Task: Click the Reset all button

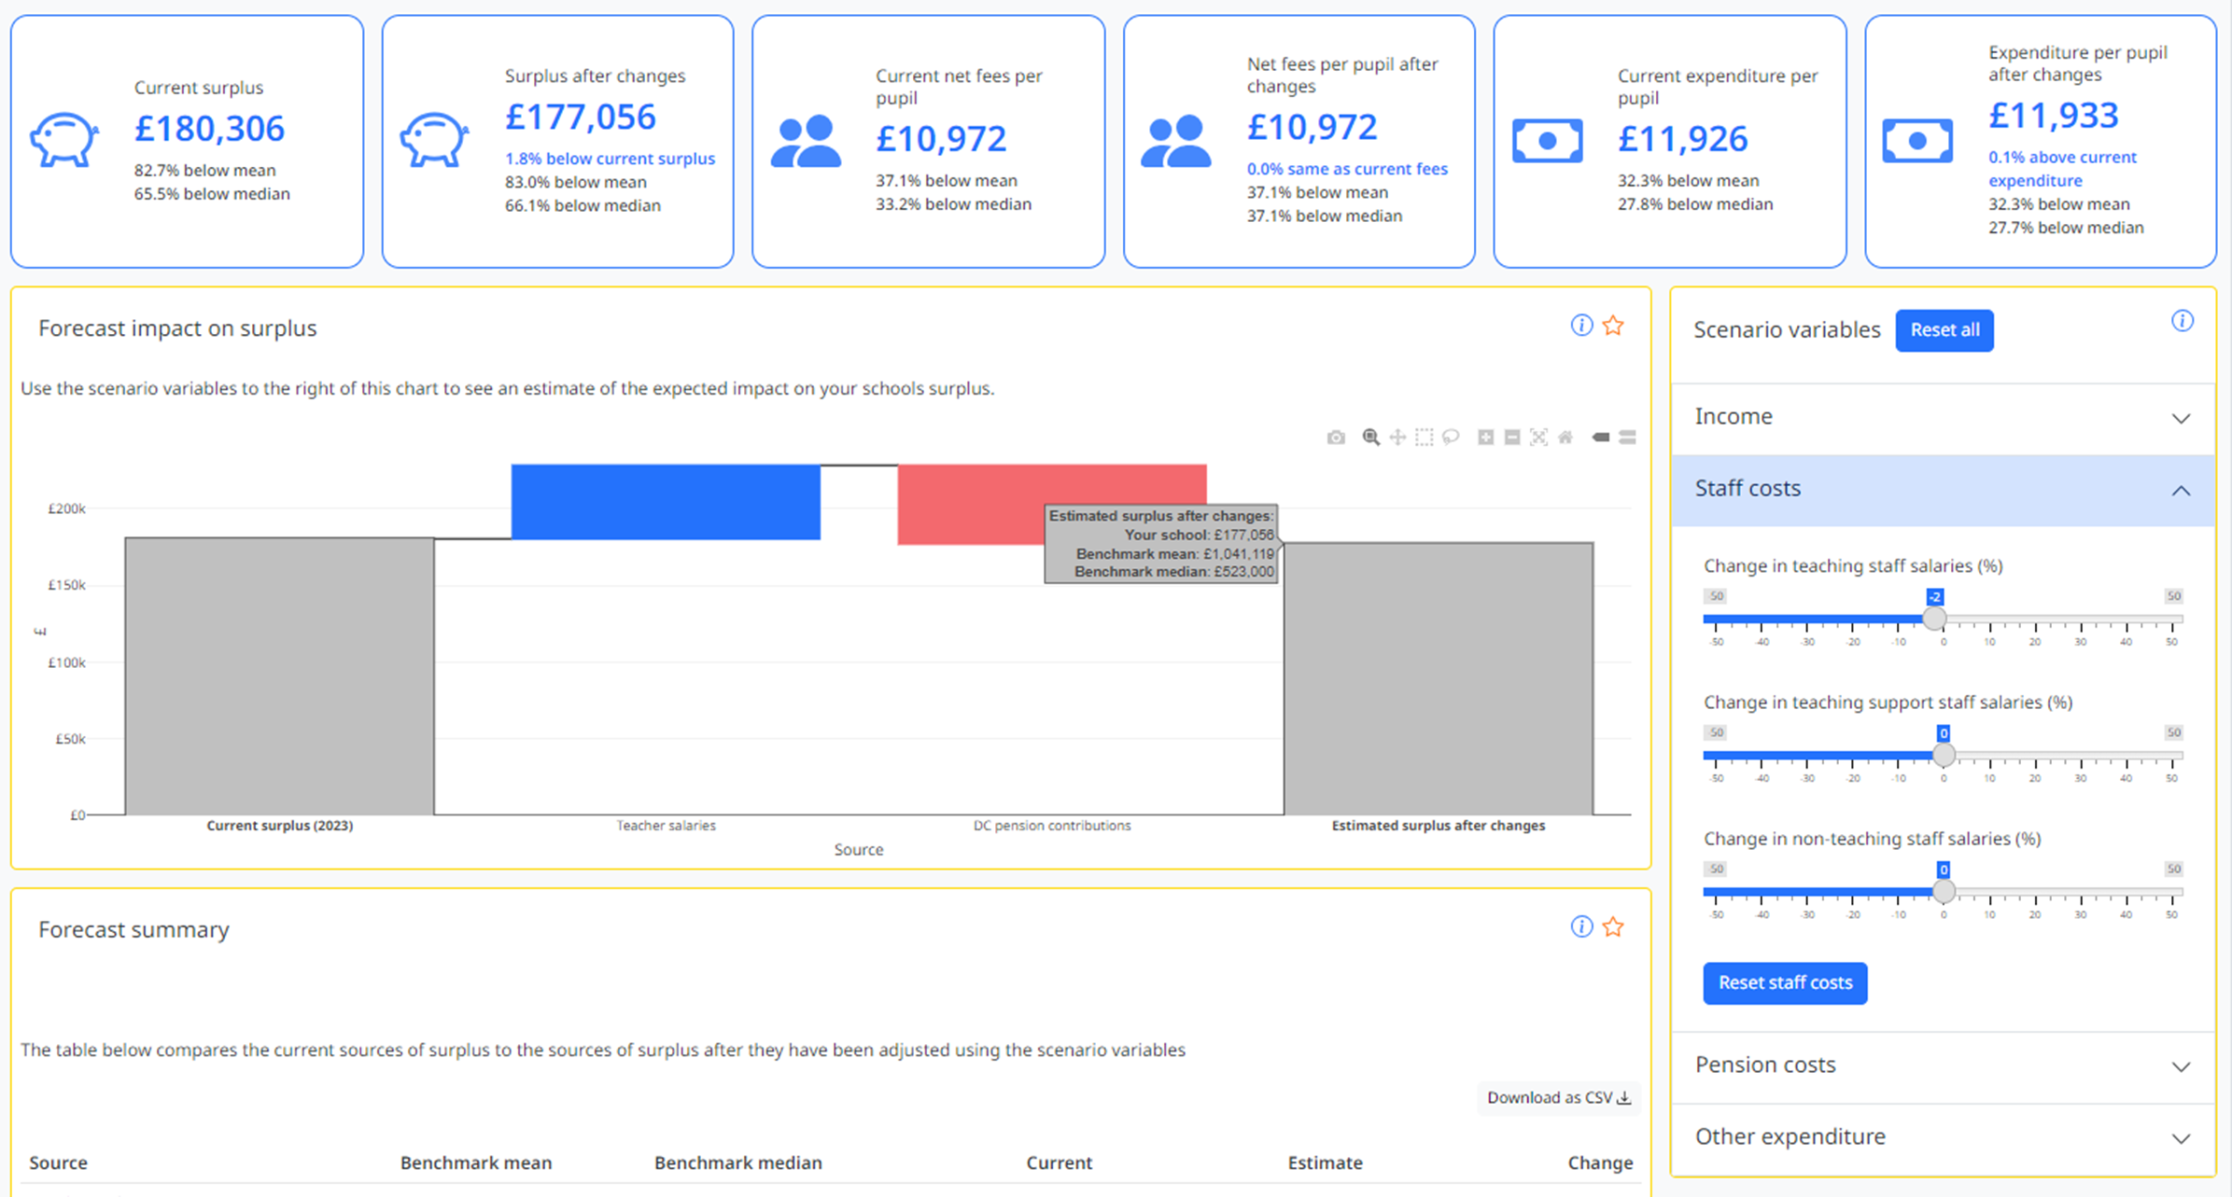Action: coord(1944,330)
